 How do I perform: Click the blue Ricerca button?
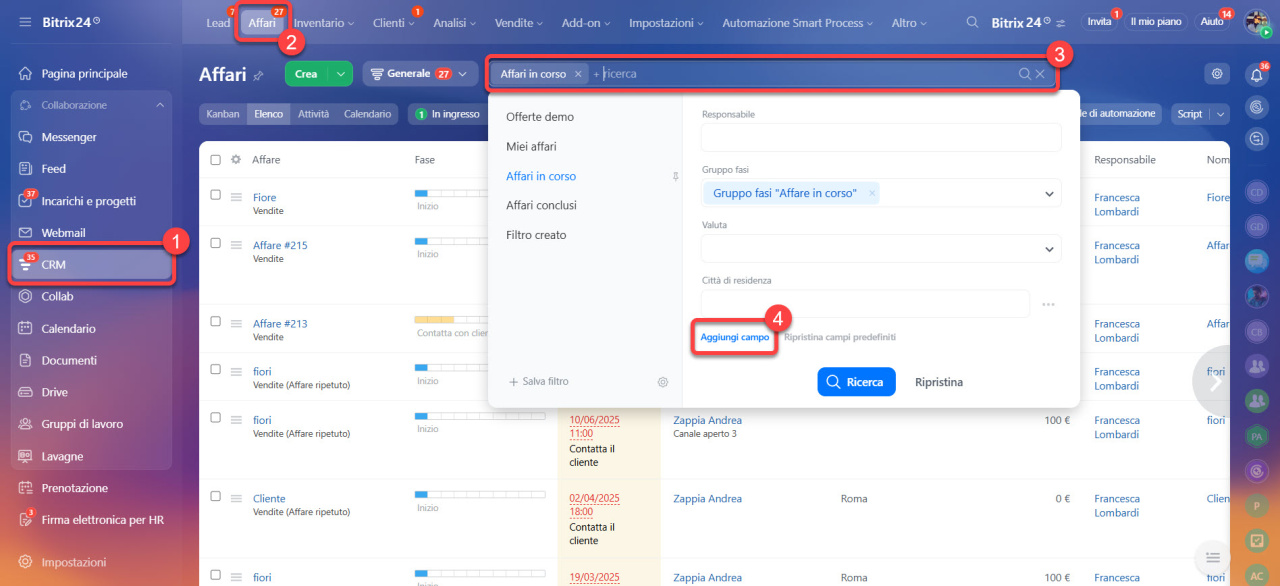tap(856, 382)
